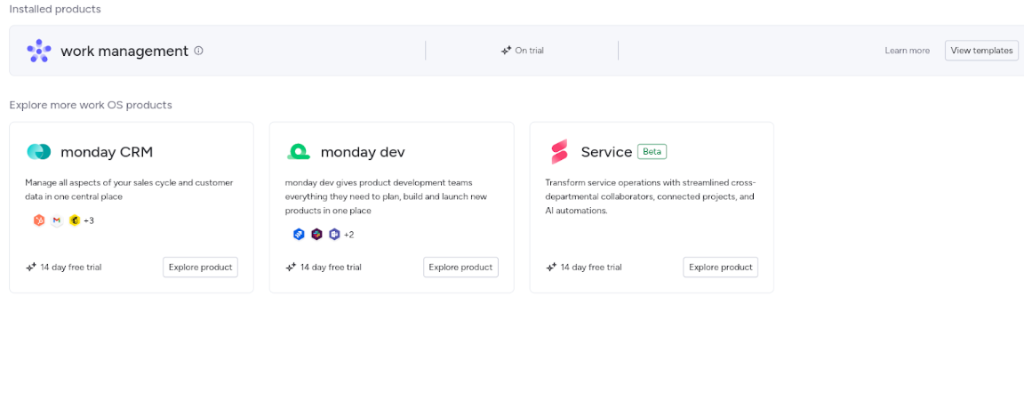The width and height of the screenshot is (1024, 409).
Task: Show the +2 more integrations in monday dev
Action: pos(349,235)
